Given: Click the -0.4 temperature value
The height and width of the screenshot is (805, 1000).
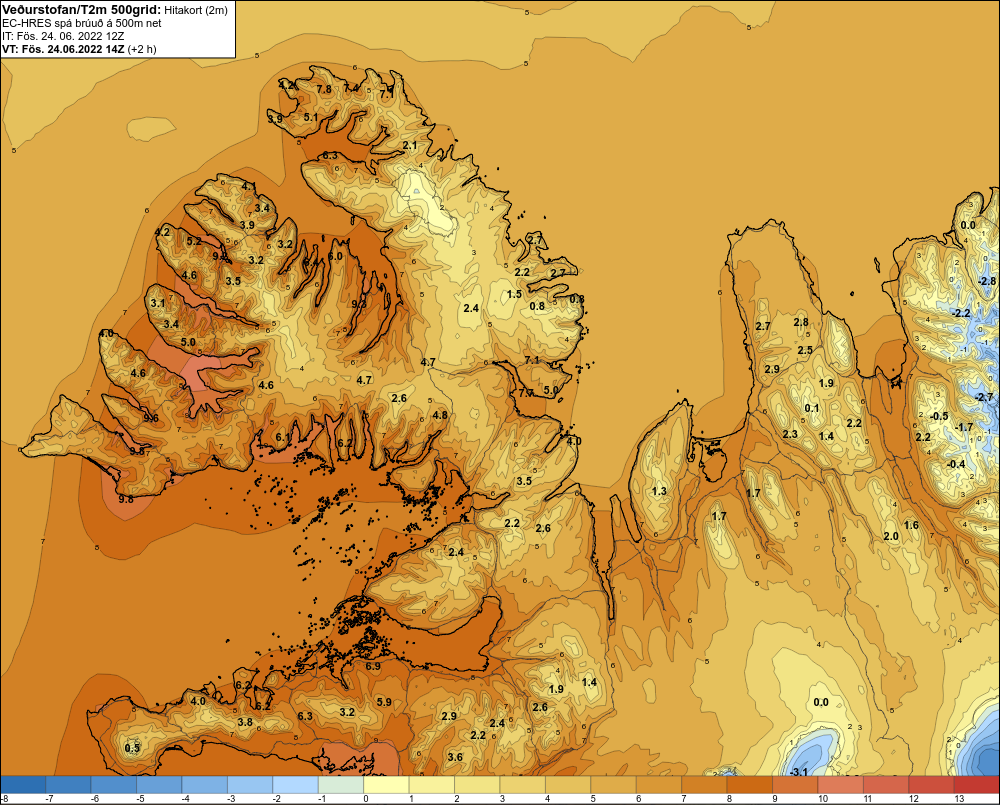Looking at the screenshot, I should (x=956, y=464).
